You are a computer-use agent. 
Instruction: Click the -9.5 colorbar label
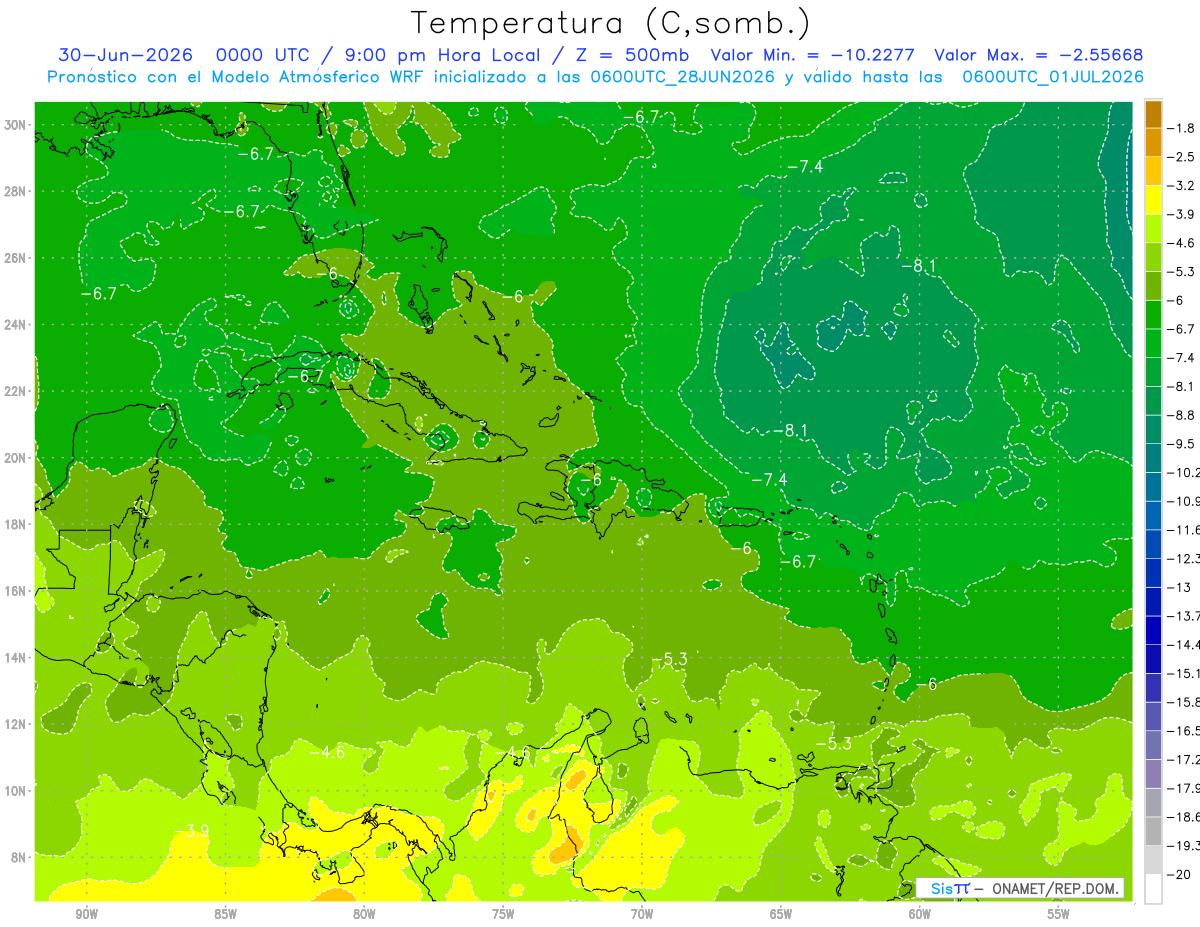tap(1182, 444)
